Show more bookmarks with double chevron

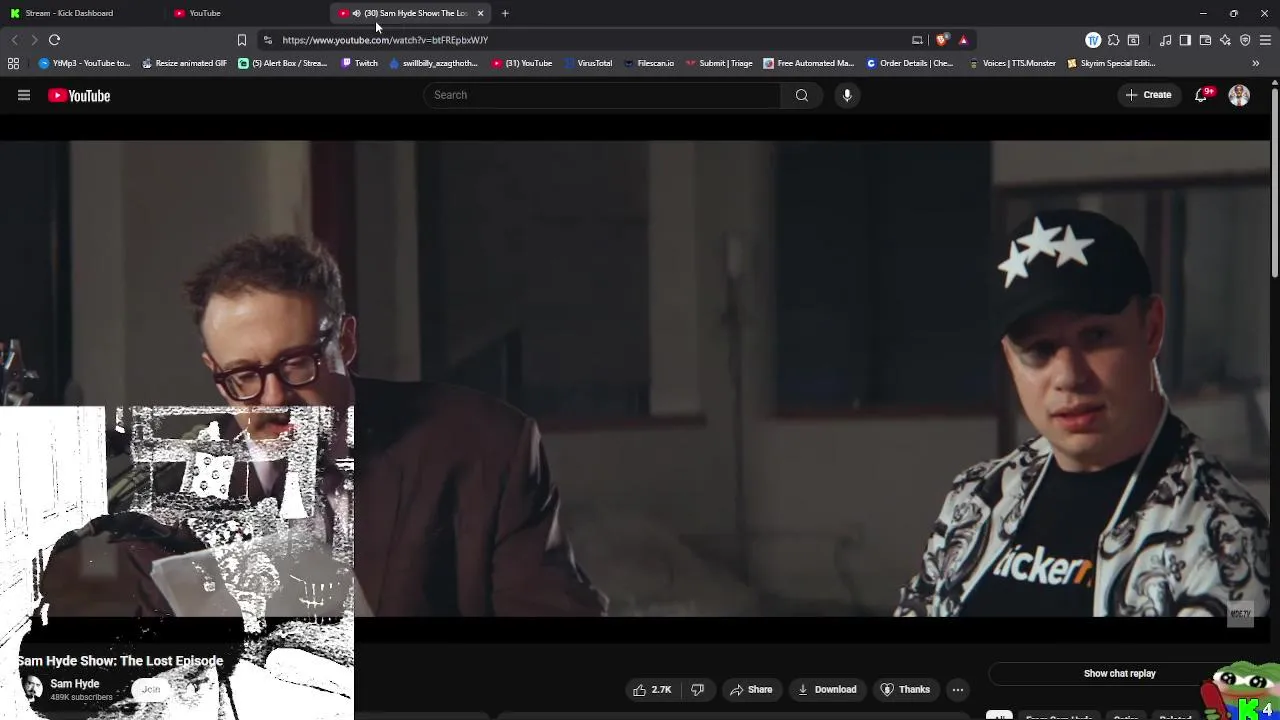(x=1255, y=63)
